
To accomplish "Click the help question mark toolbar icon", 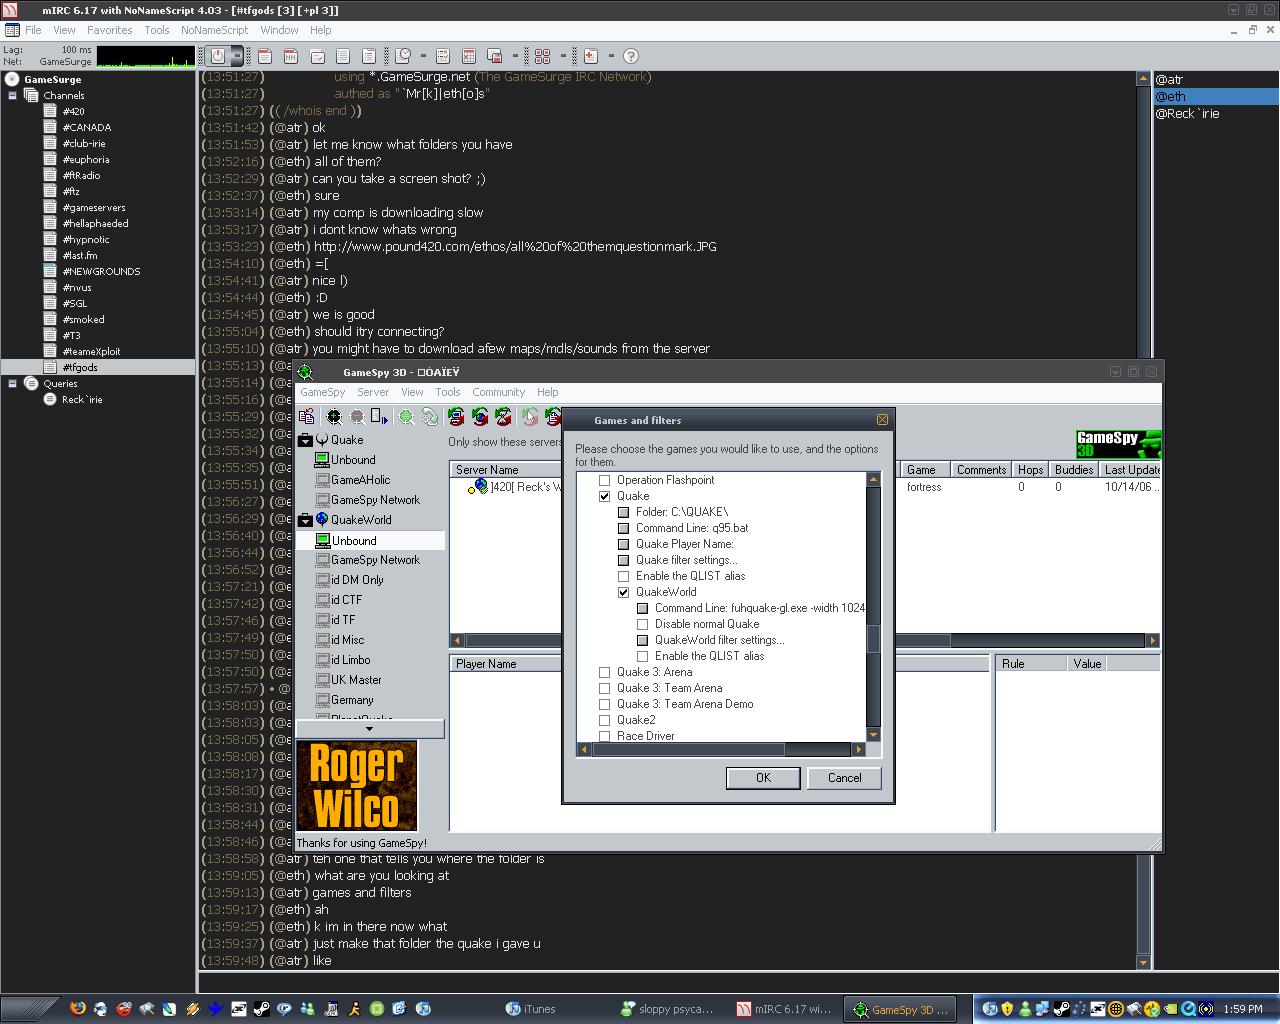I will (631, 56).
